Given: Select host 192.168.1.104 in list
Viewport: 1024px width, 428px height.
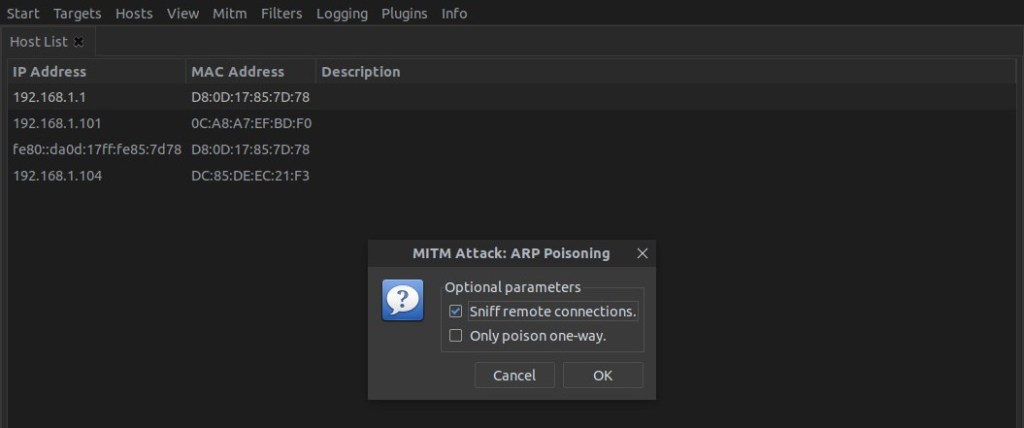Looking at the screenshot, I should pyautogui.click(x=58, y=175).
